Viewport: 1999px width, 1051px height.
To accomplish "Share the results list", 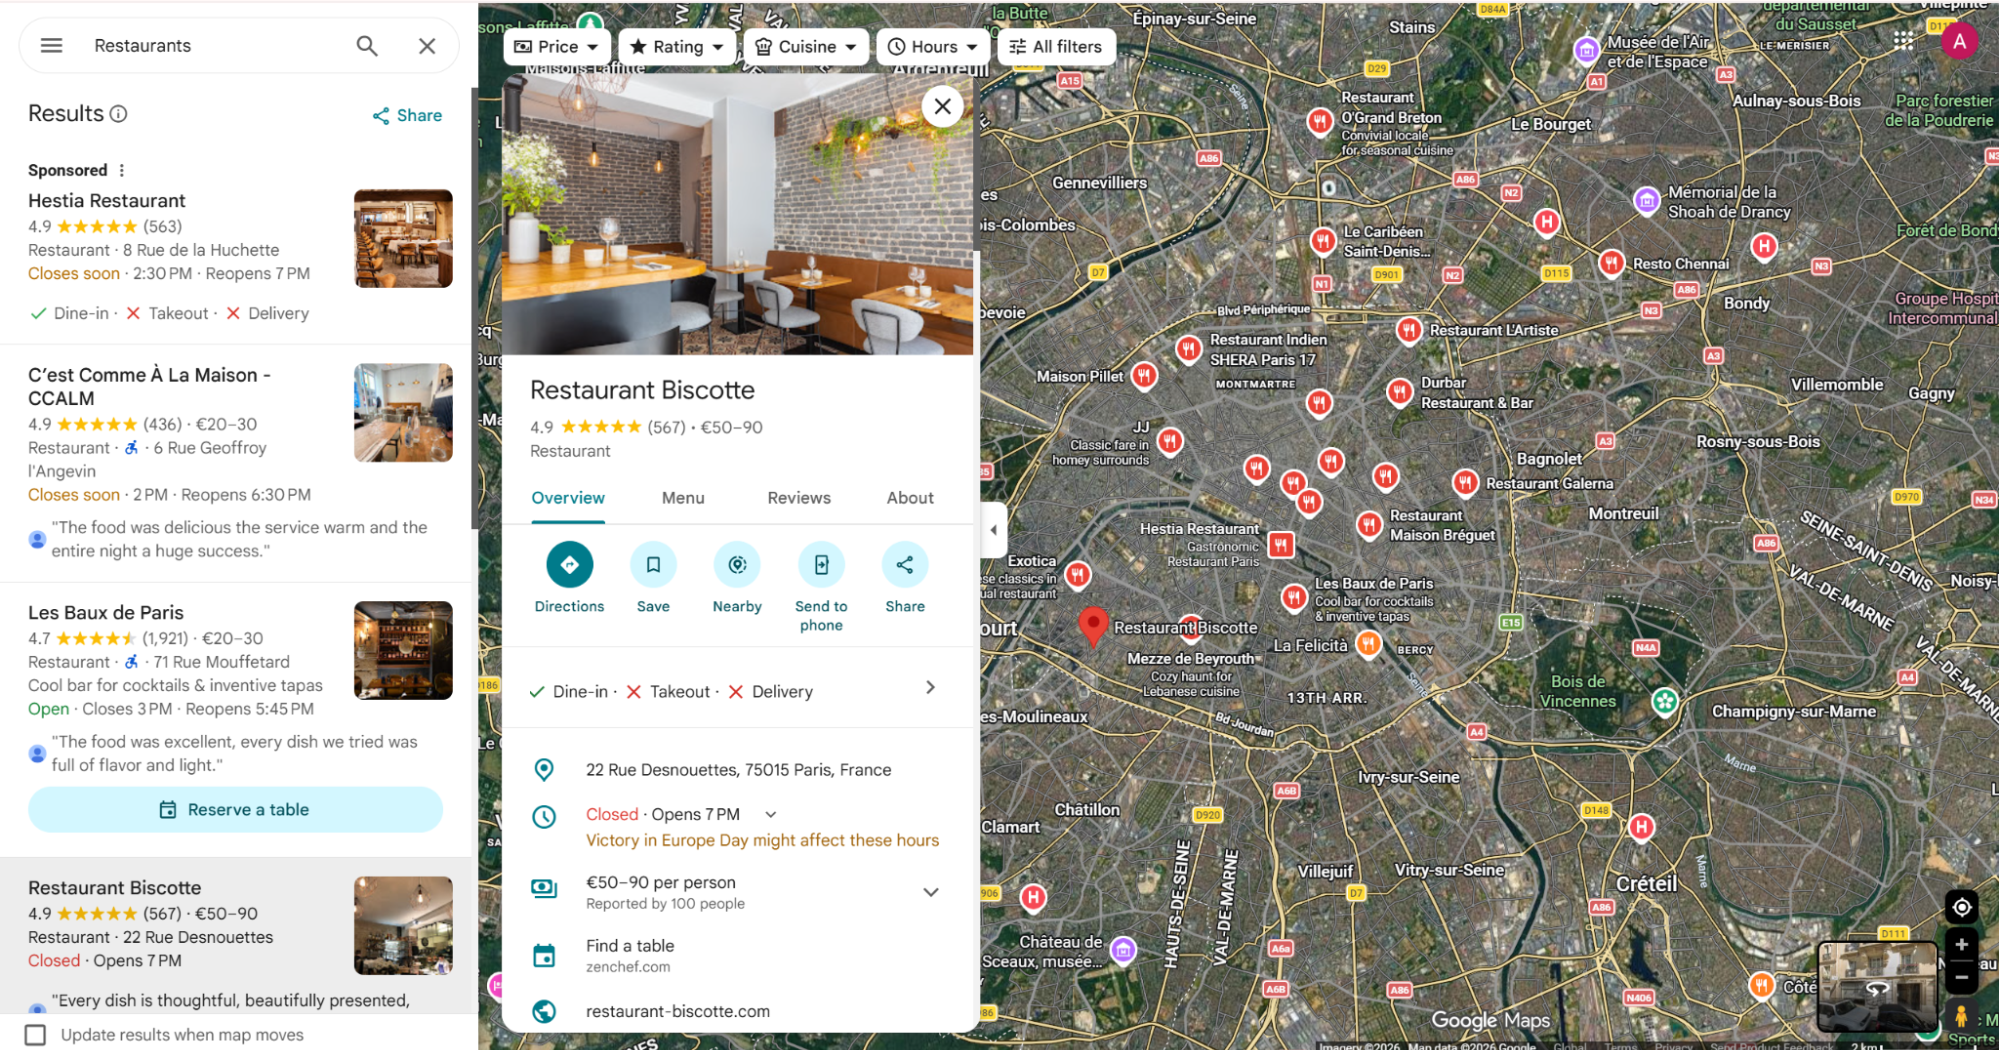I will [x=407, y=115].
